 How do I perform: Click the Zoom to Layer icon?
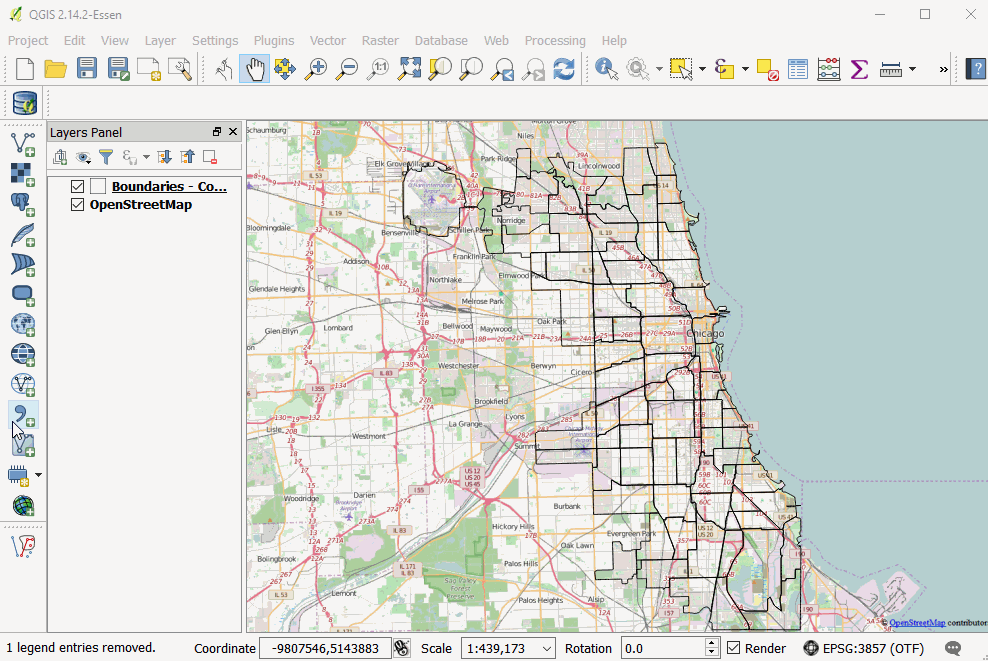[x=471, y=69]
